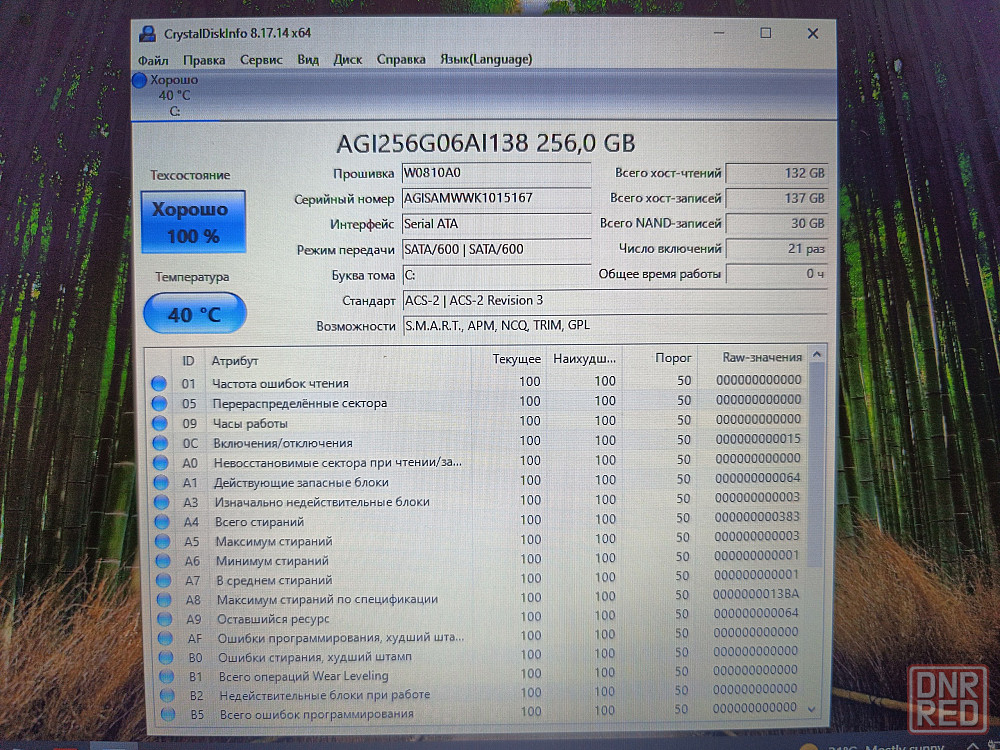Click status icon for В среднем стираний row
The height and width of the screenshot is (750, 1000).
click(x=164, y=580)
